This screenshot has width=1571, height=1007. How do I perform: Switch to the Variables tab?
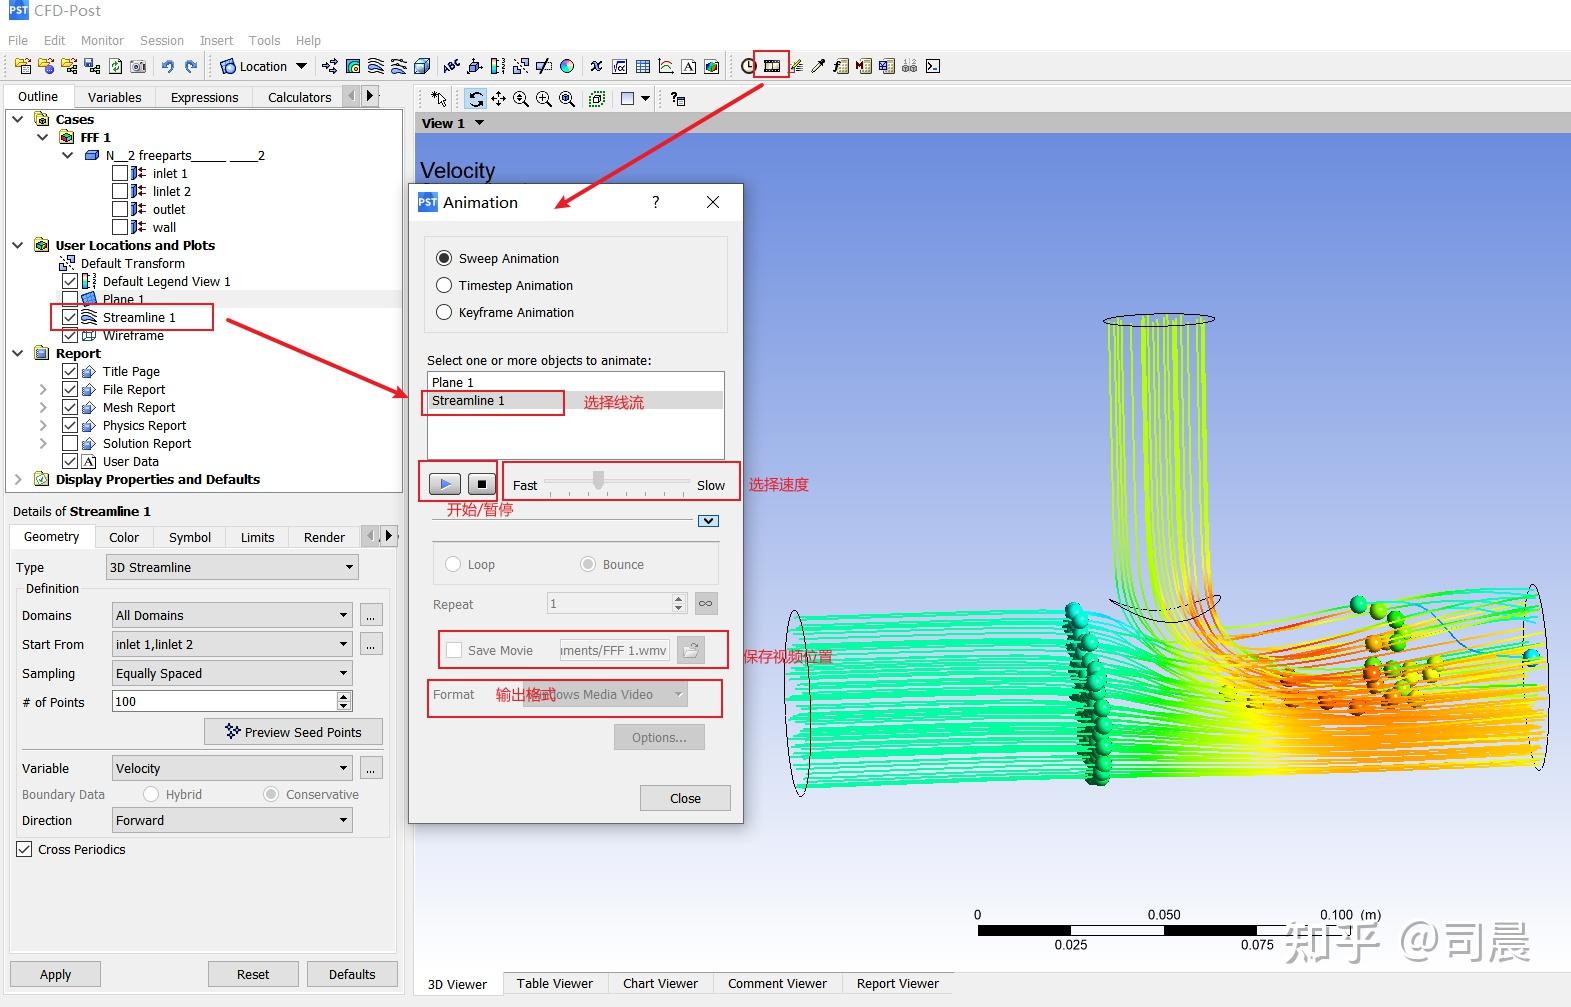click(114, 97)
